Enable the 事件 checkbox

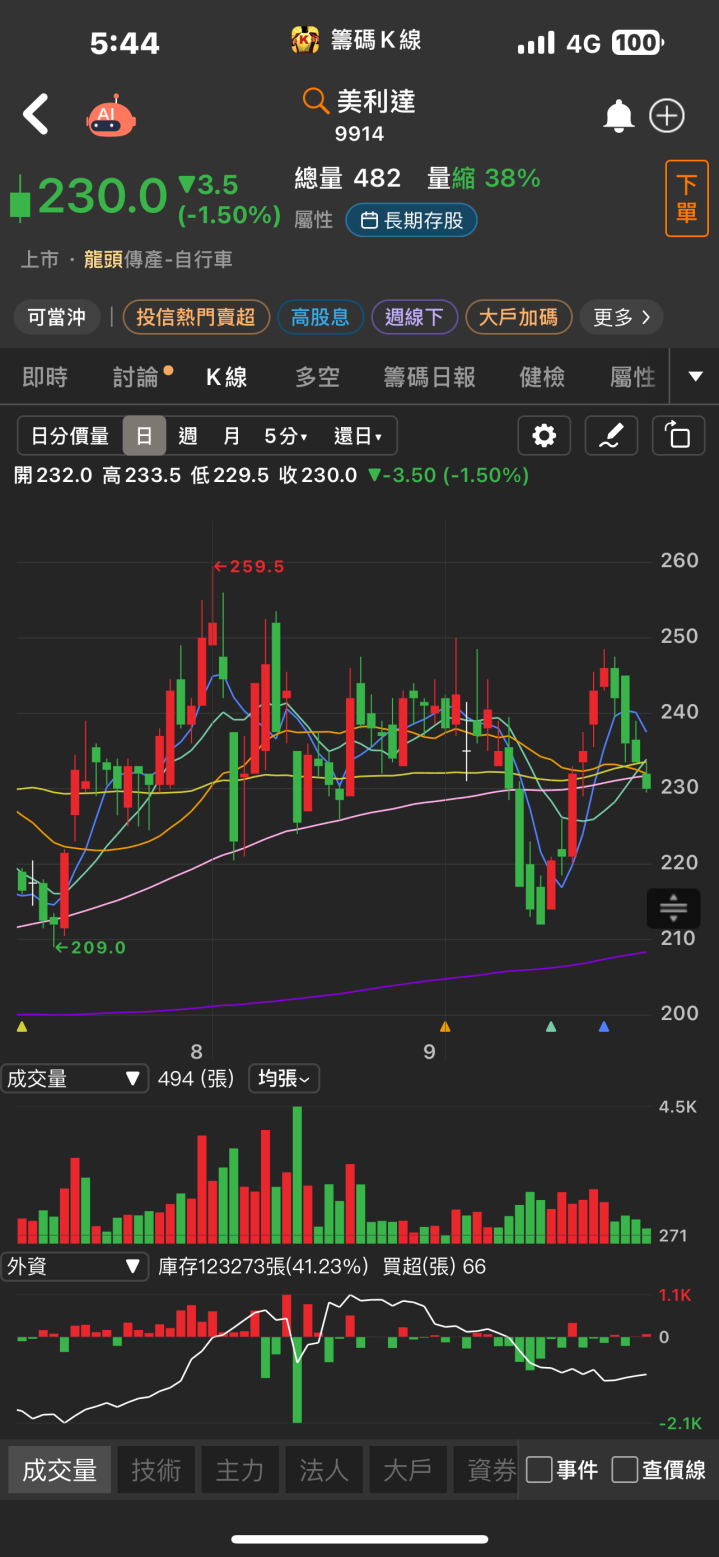pos(539,1469)
